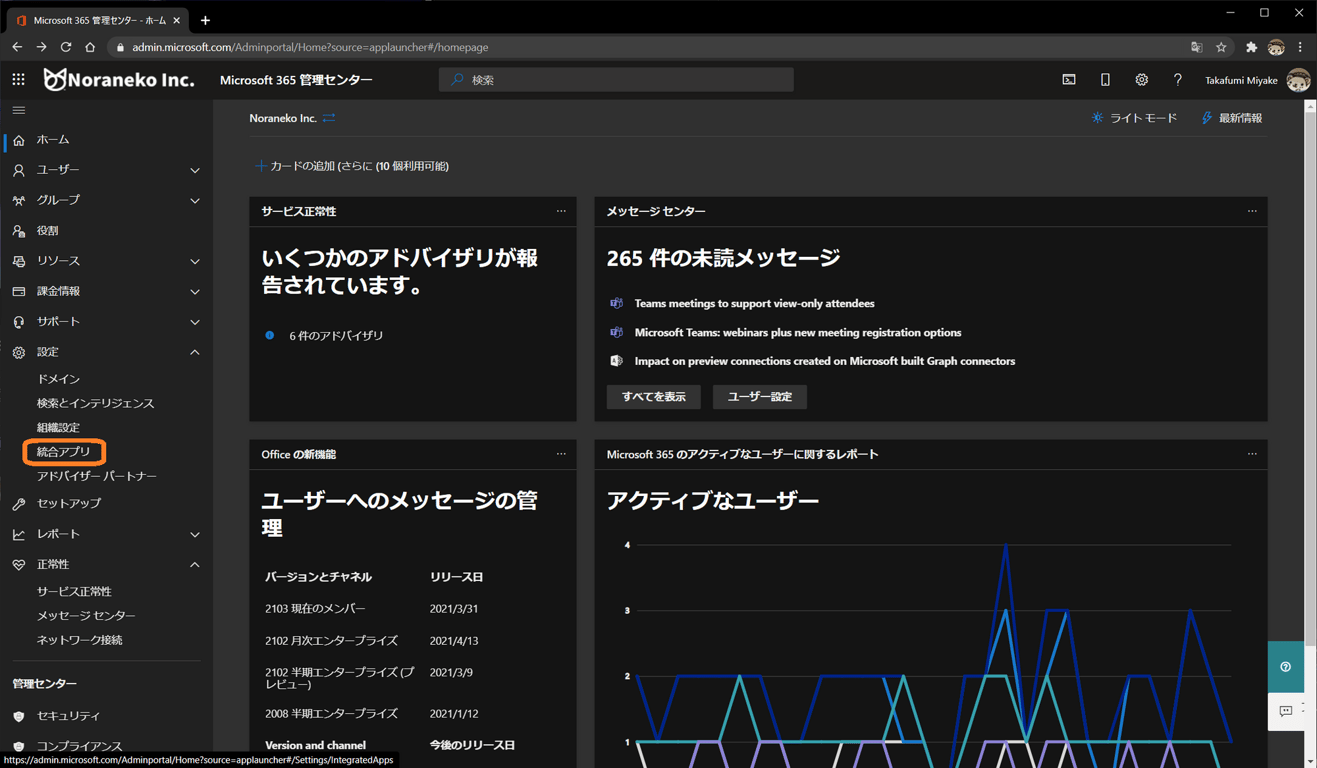Open the settings gear in header
The height and width of the screenshot is (768, 1317).
[1141, 80]
